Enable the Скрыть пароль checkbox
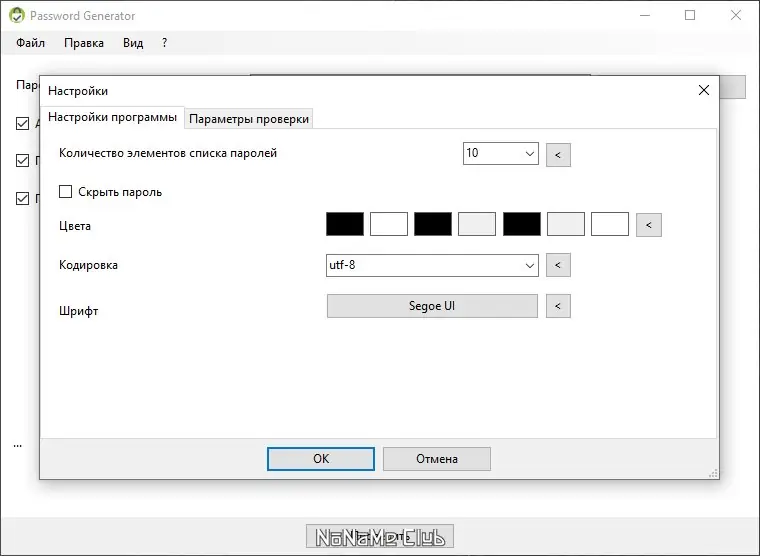Viewport: 760px width, 556px height. (65, 191)
